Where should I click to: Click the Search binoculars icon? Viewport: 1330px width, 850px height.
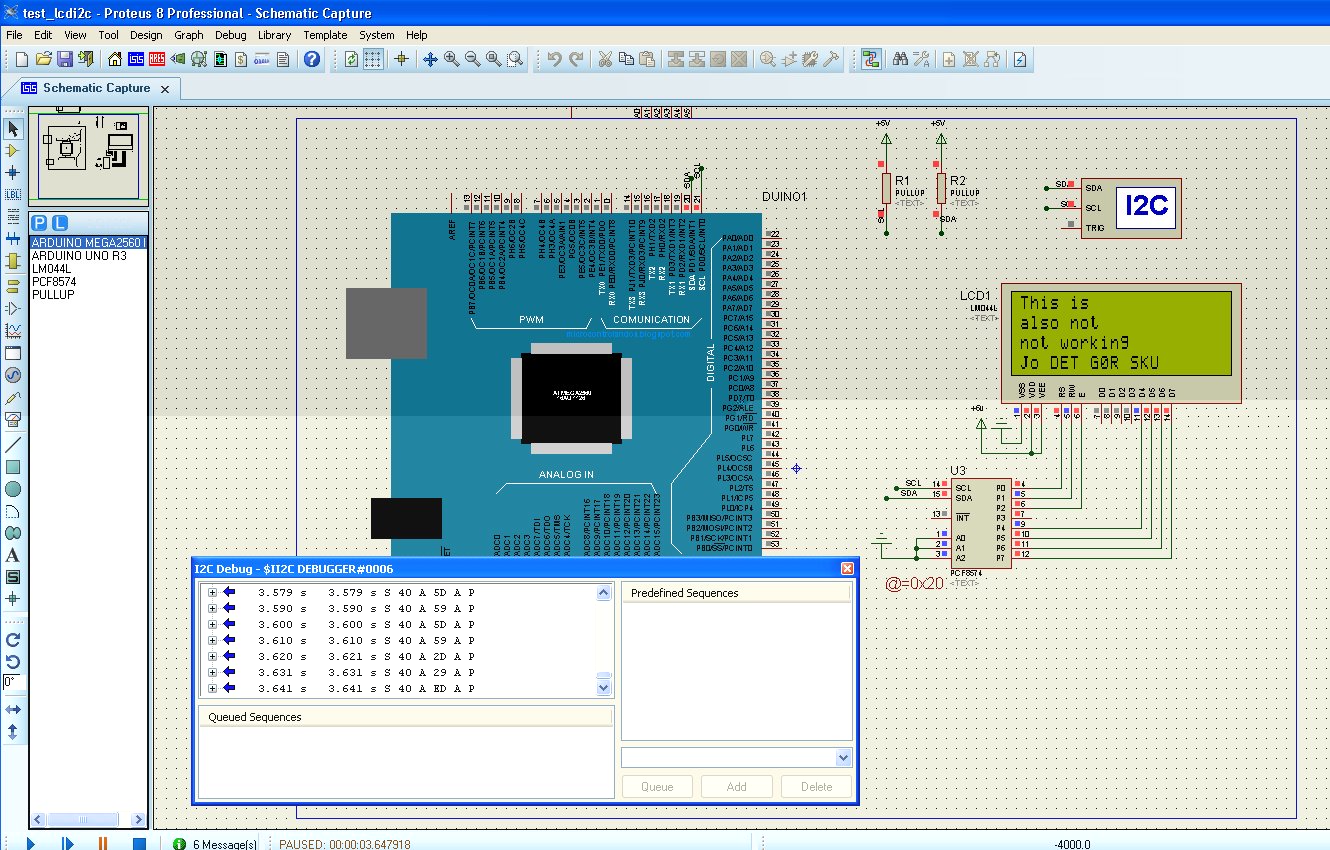click(x=900, y=60)
